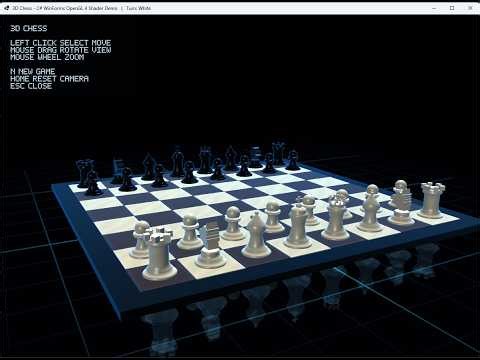Pick the white pawn before the nearest knight

[190, 232]
